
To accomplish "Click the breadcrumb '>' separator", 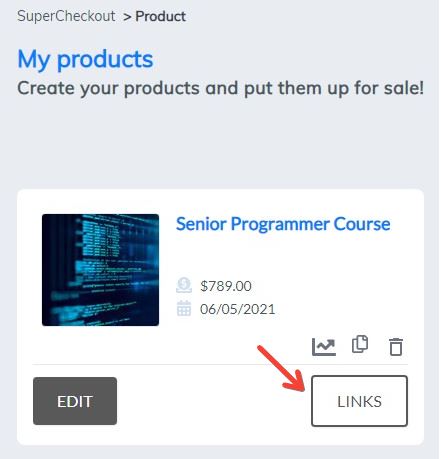I will coord(127,17).
